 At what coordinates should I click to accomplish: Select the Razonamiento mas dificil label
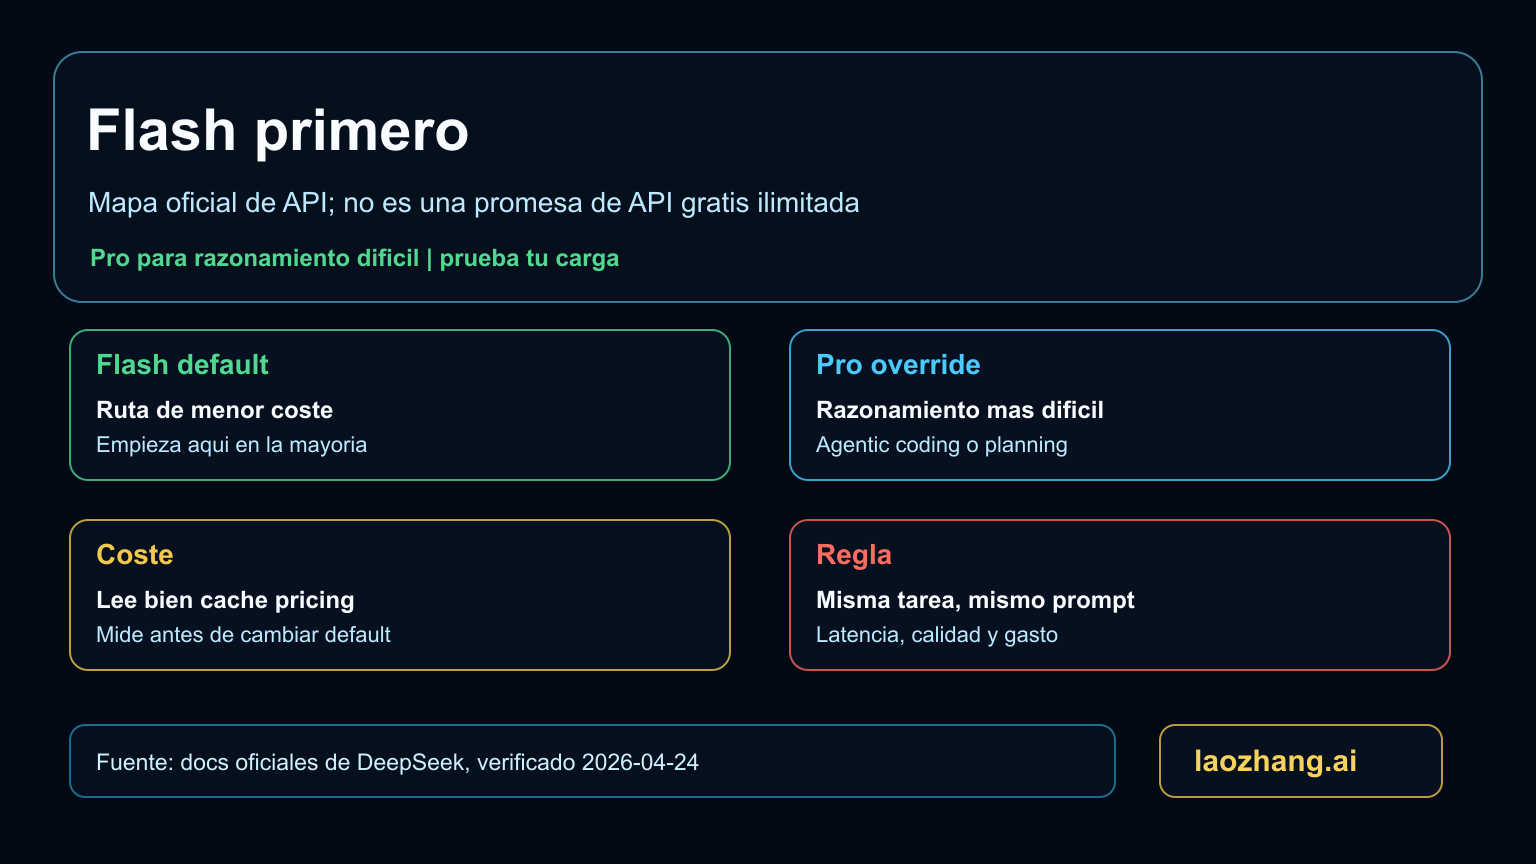pyautogui.click(x=960, y=410)
